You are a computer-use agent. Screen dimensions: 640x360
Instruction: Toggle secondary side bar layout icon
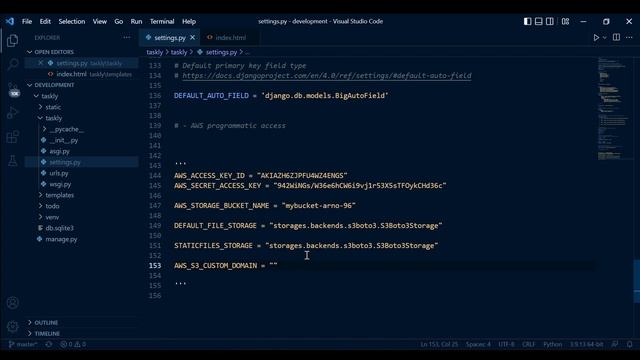click(550, 21)
